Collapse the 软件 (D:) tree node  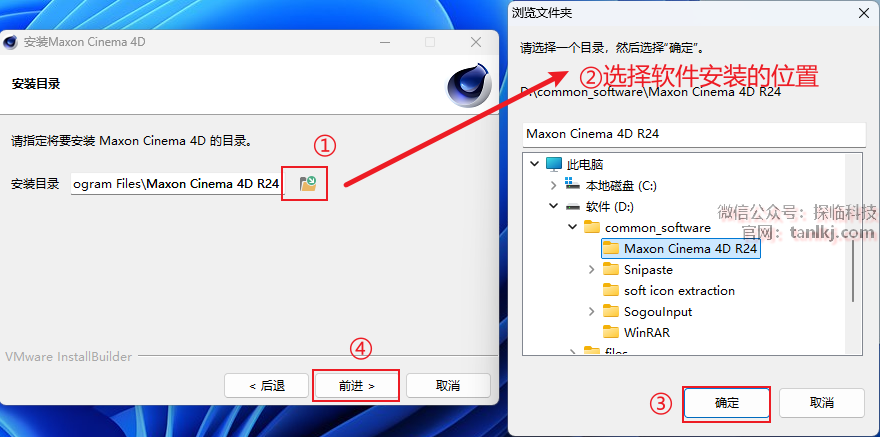554,206
